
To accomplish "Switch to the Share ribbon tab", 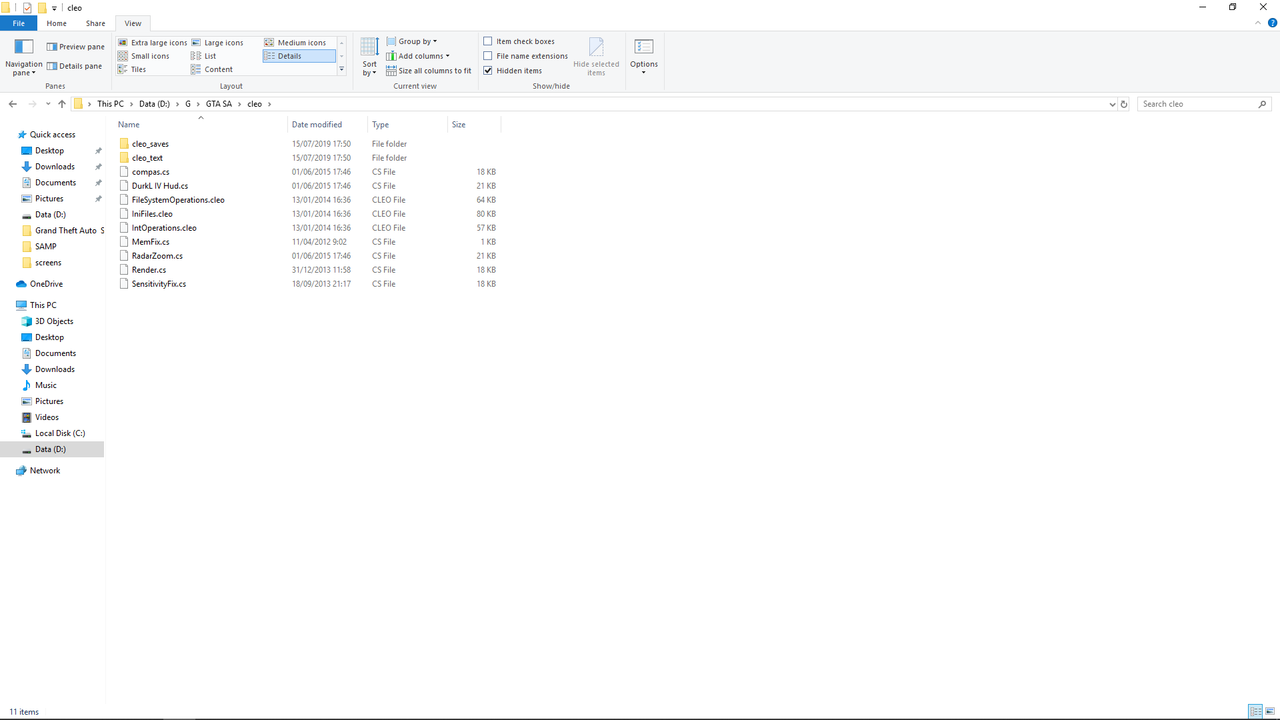I will coord(95,23).
